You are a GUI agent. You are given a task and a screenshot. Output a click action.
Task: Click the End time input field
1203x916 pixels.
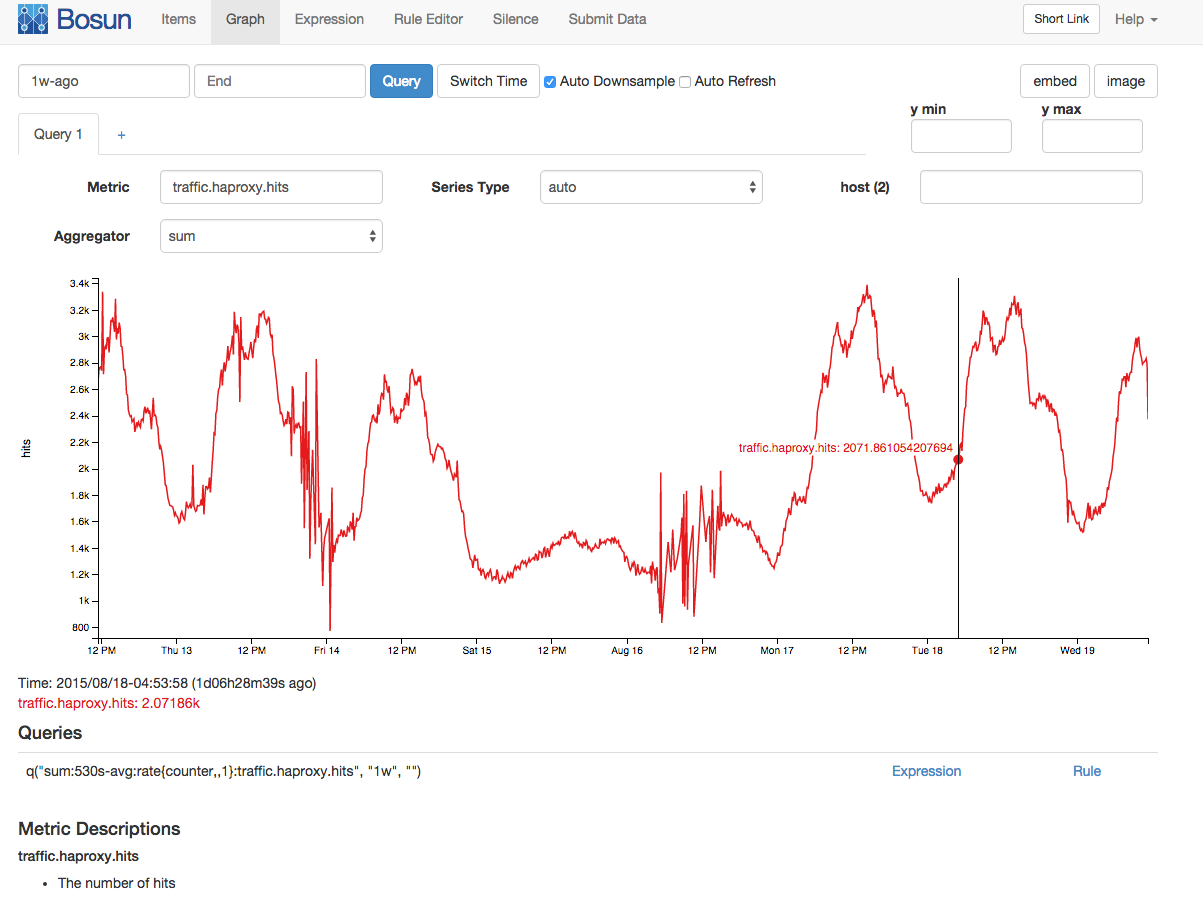(280, 81)
